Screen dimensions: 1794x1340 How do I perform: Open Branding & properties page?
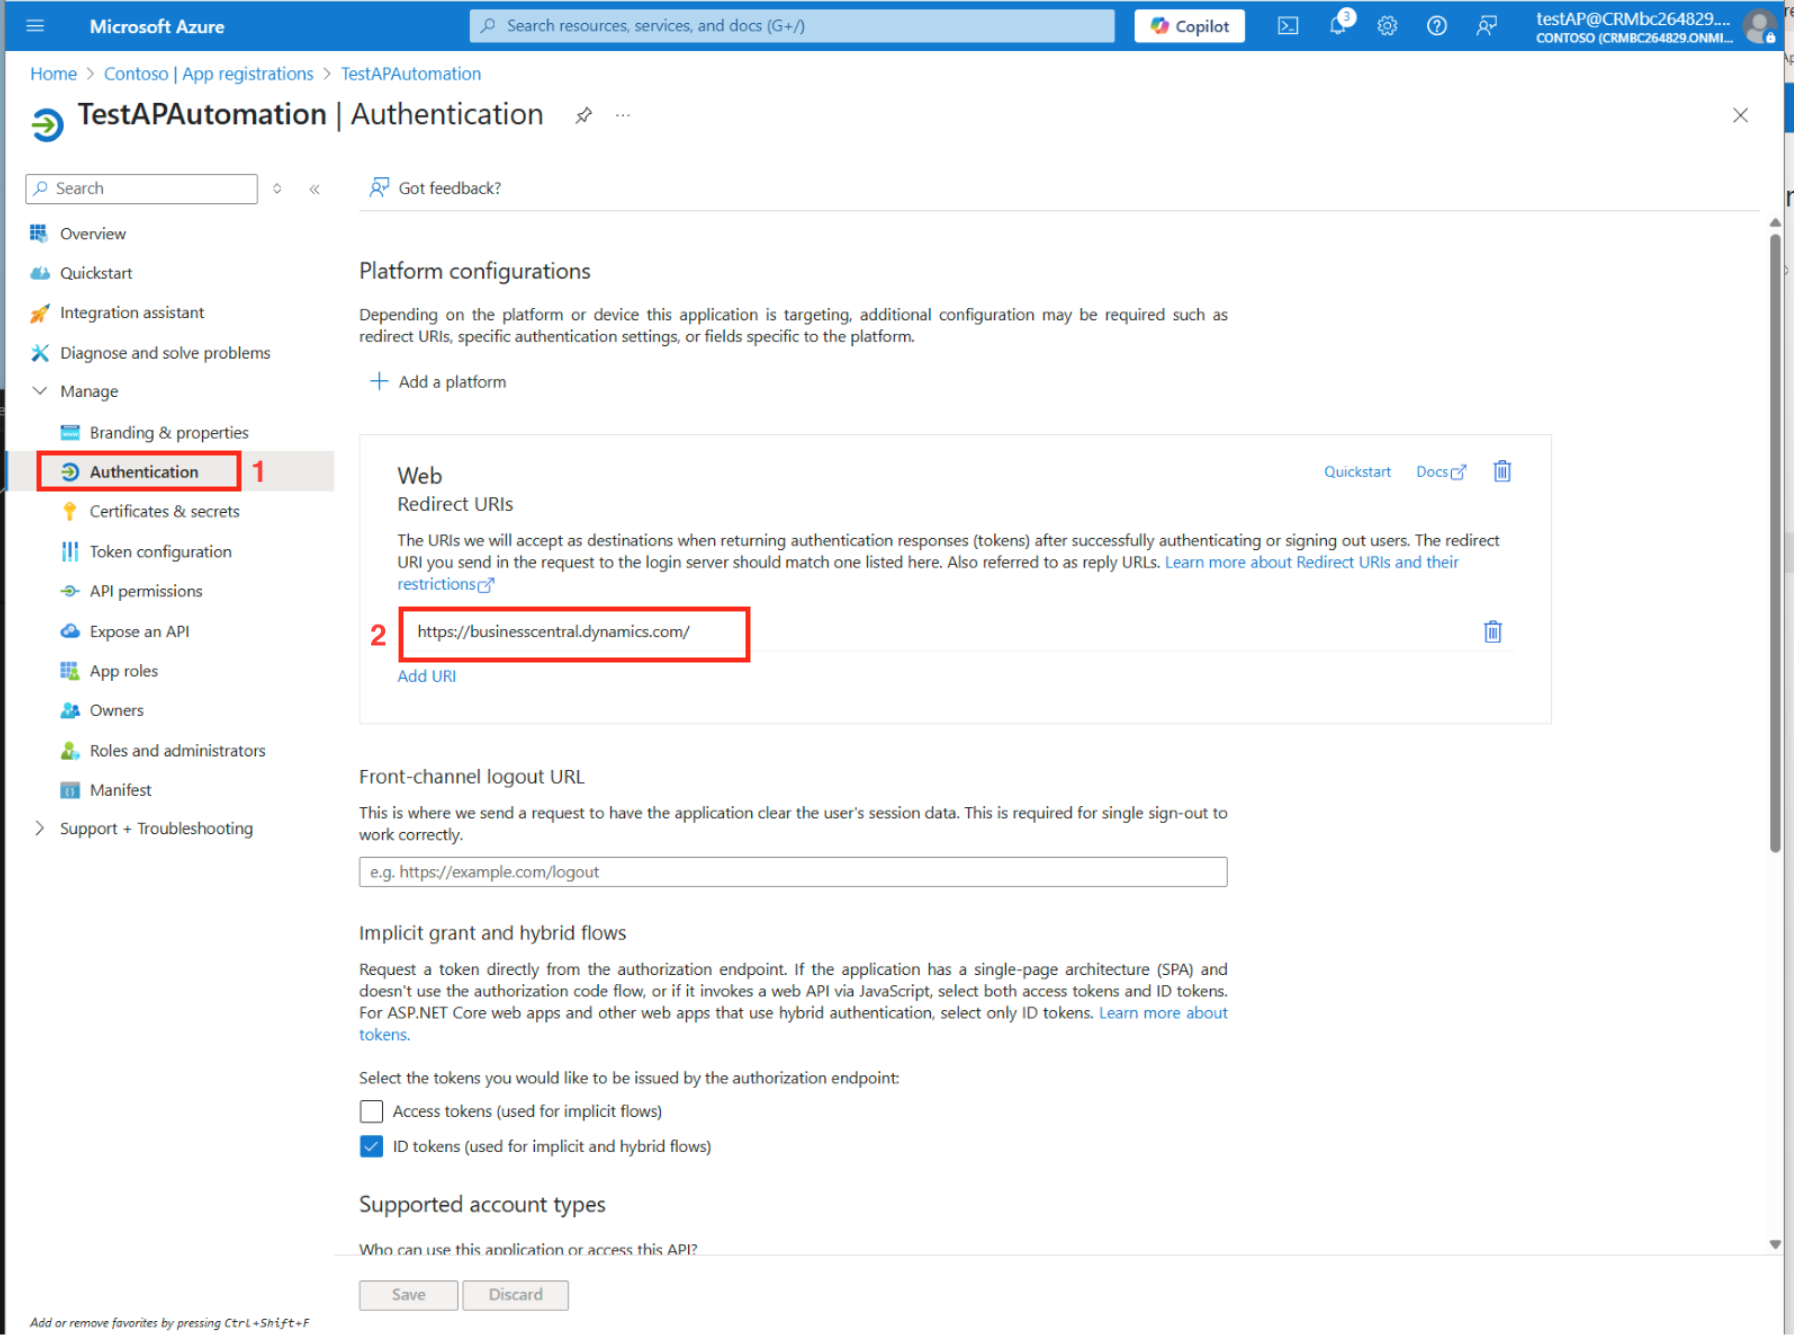click(169, 433)
